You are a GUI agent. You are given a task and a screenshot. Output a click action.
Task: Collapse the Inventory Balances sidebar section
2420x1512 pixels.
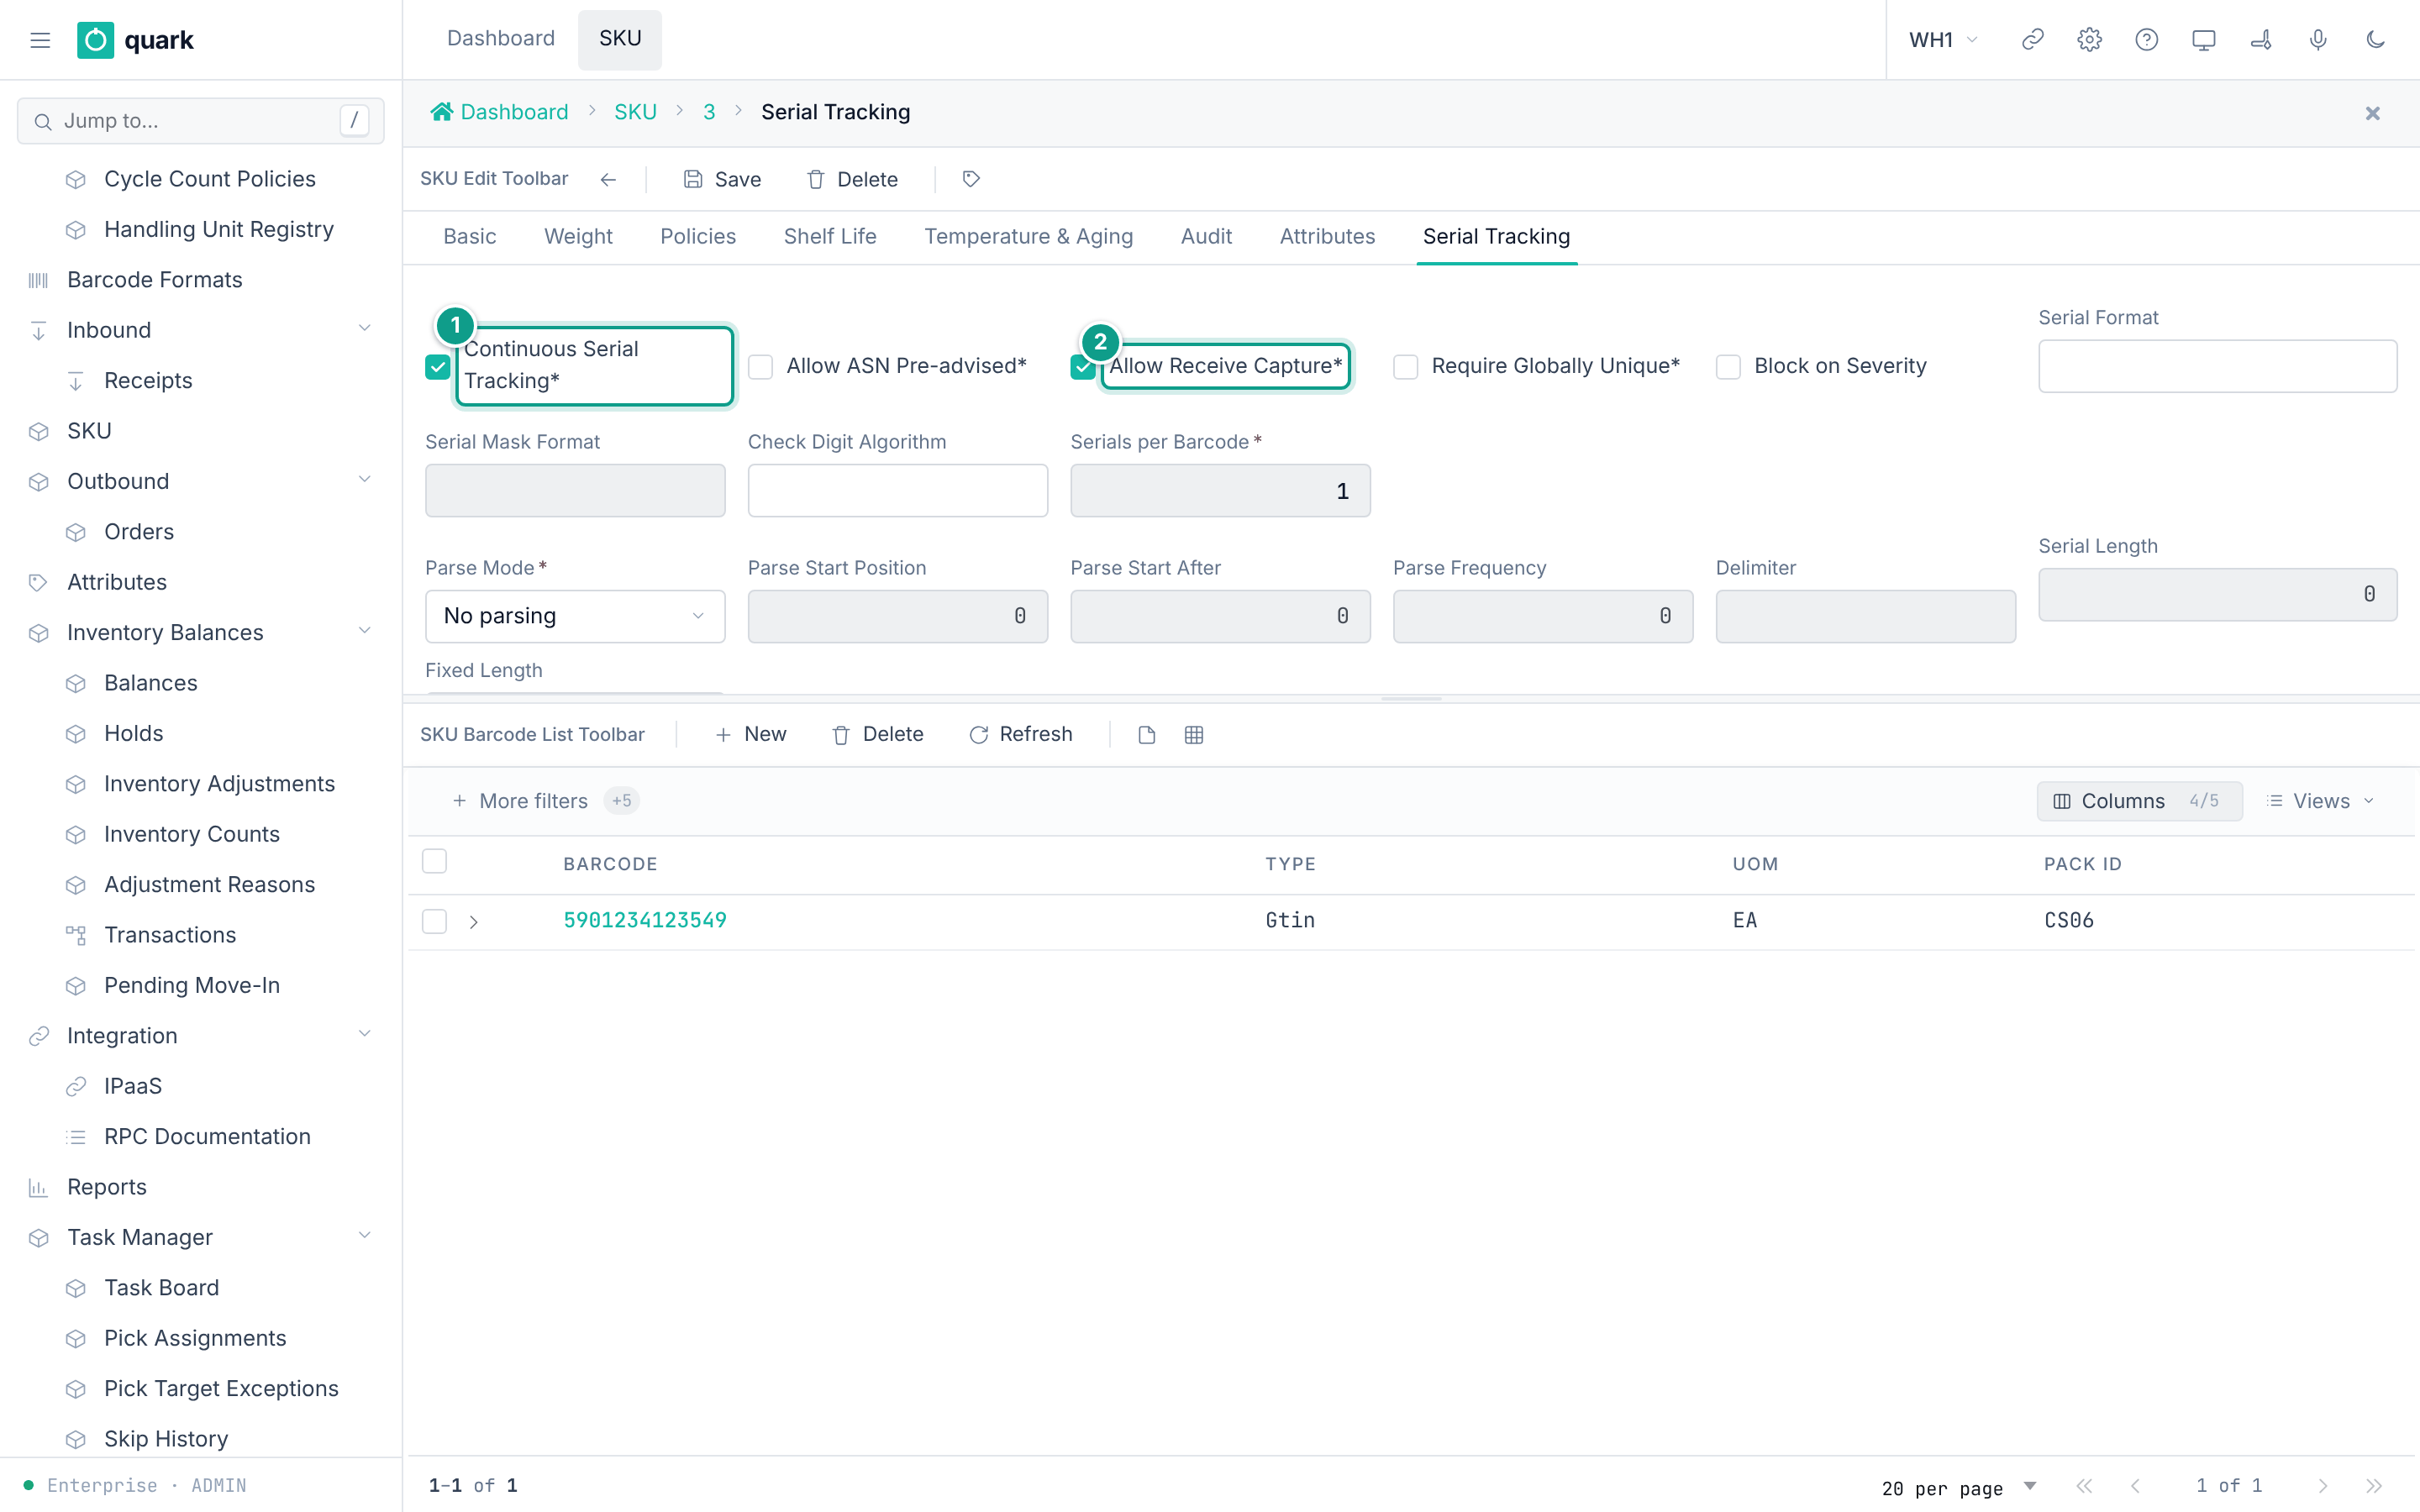[365, 632]
